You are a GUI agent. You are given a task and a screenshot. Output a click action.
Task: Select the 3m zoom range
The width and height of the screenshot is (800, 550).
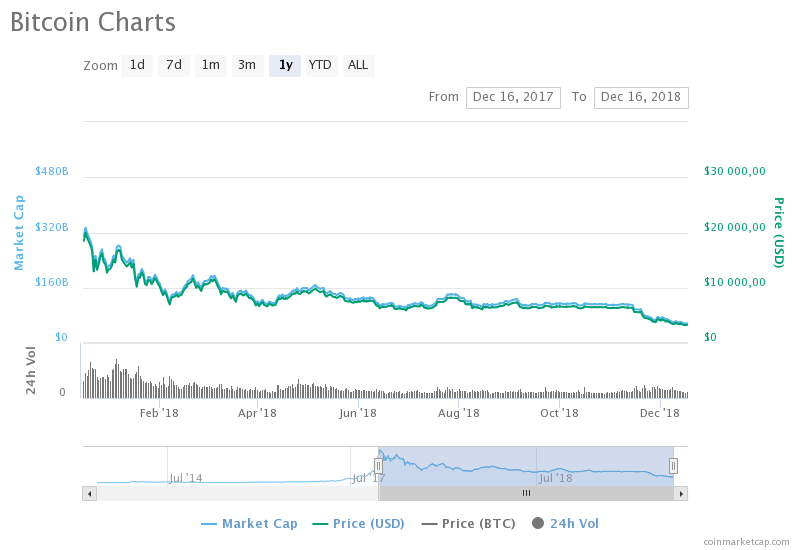click(247, 65)
